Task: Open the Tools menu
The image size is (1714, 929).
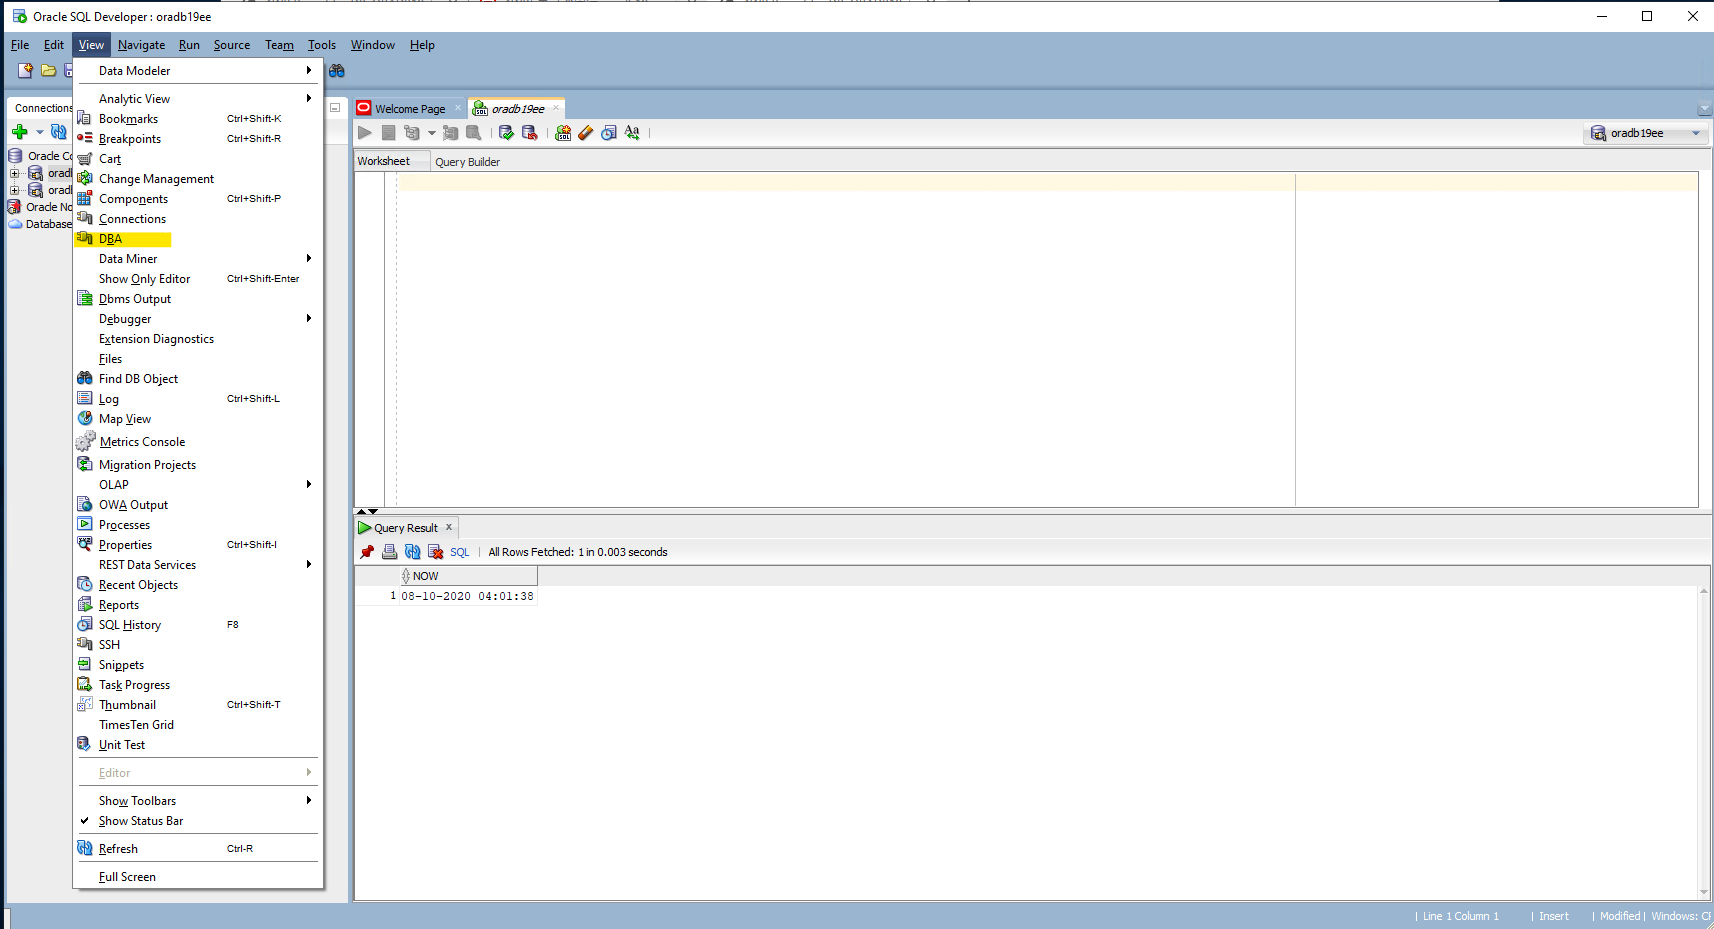Action: click(x=321, y=44)
